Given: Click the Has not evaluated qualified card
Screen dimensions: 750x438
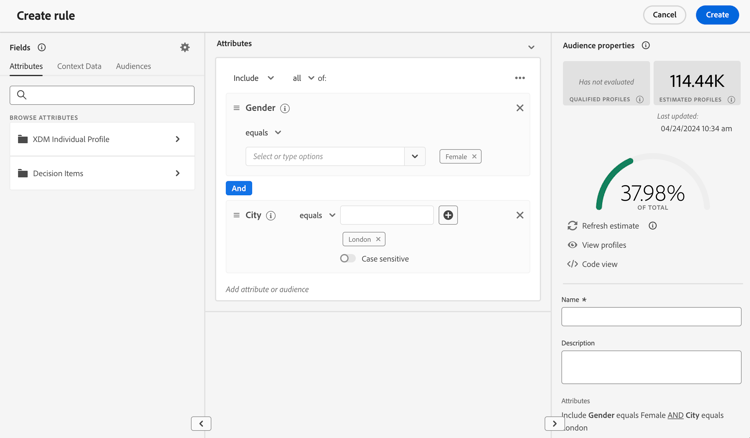Looking at the screenshot, I should point(606,83).
